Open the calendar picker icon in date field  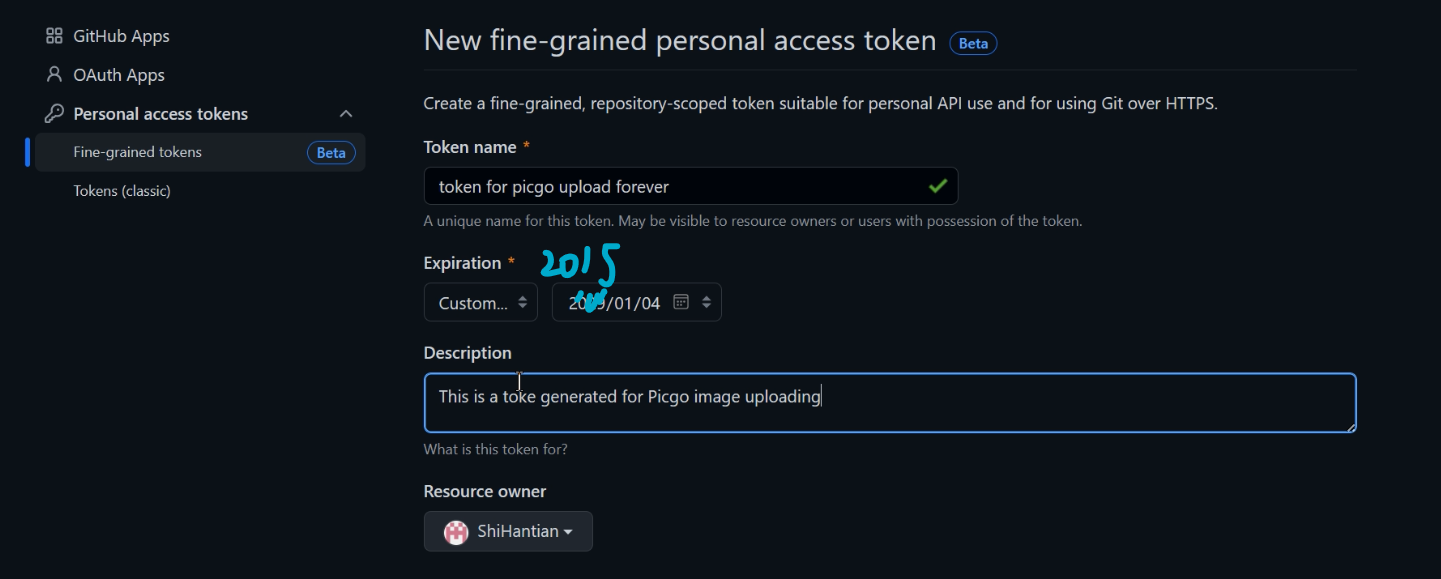681,302
